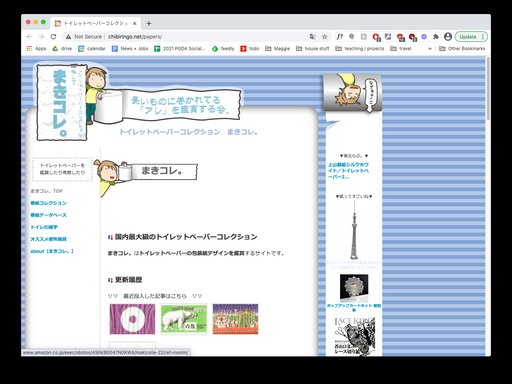Click the green Update button
The image size is (512, 384).
(471, 37)
